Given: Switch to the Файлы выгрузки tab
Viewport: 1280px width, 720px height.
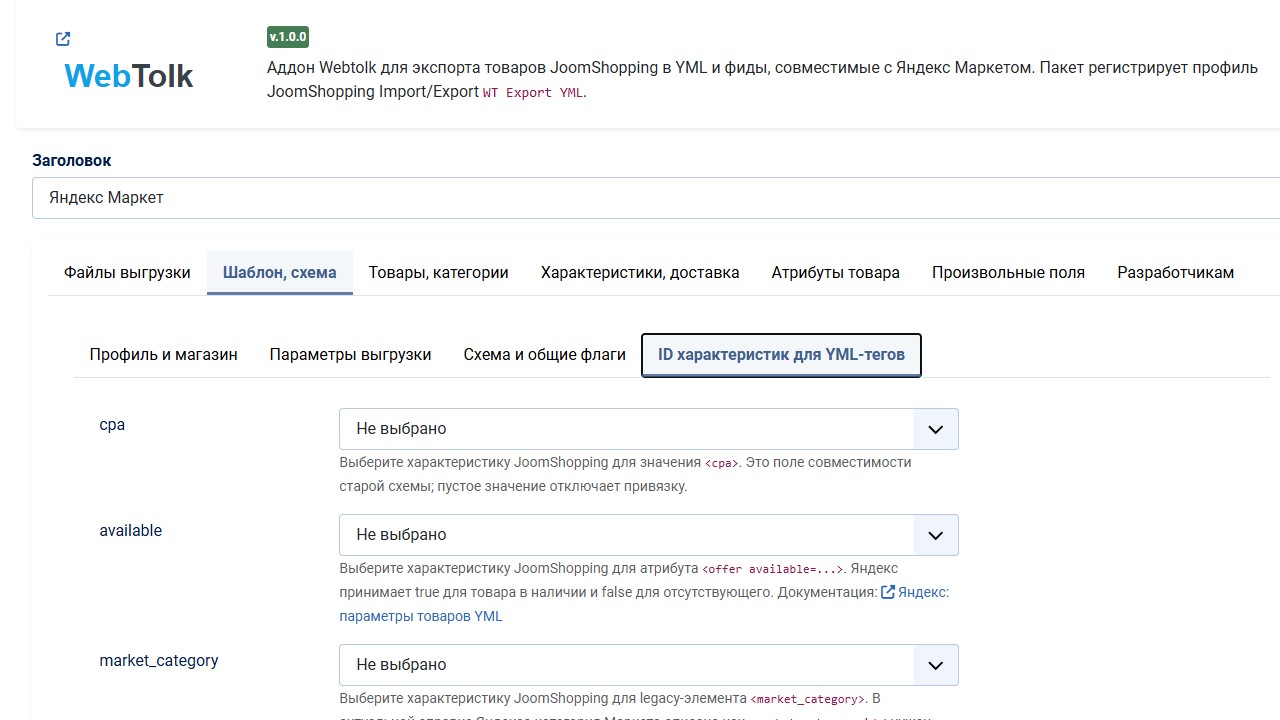Looking at the screenshot, I should tap(127, 272).
